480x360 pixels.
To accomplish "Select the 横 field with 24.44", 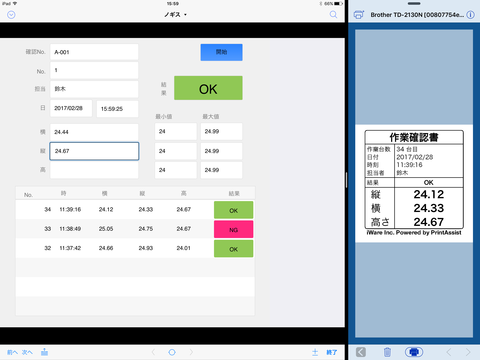I will coord(94,132).
